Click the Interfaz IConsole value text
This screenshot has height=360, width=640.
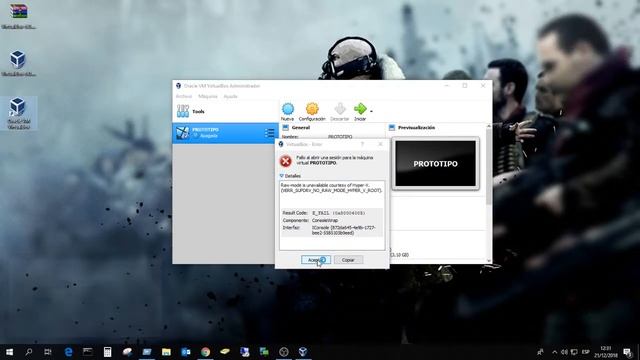[343, 230]
